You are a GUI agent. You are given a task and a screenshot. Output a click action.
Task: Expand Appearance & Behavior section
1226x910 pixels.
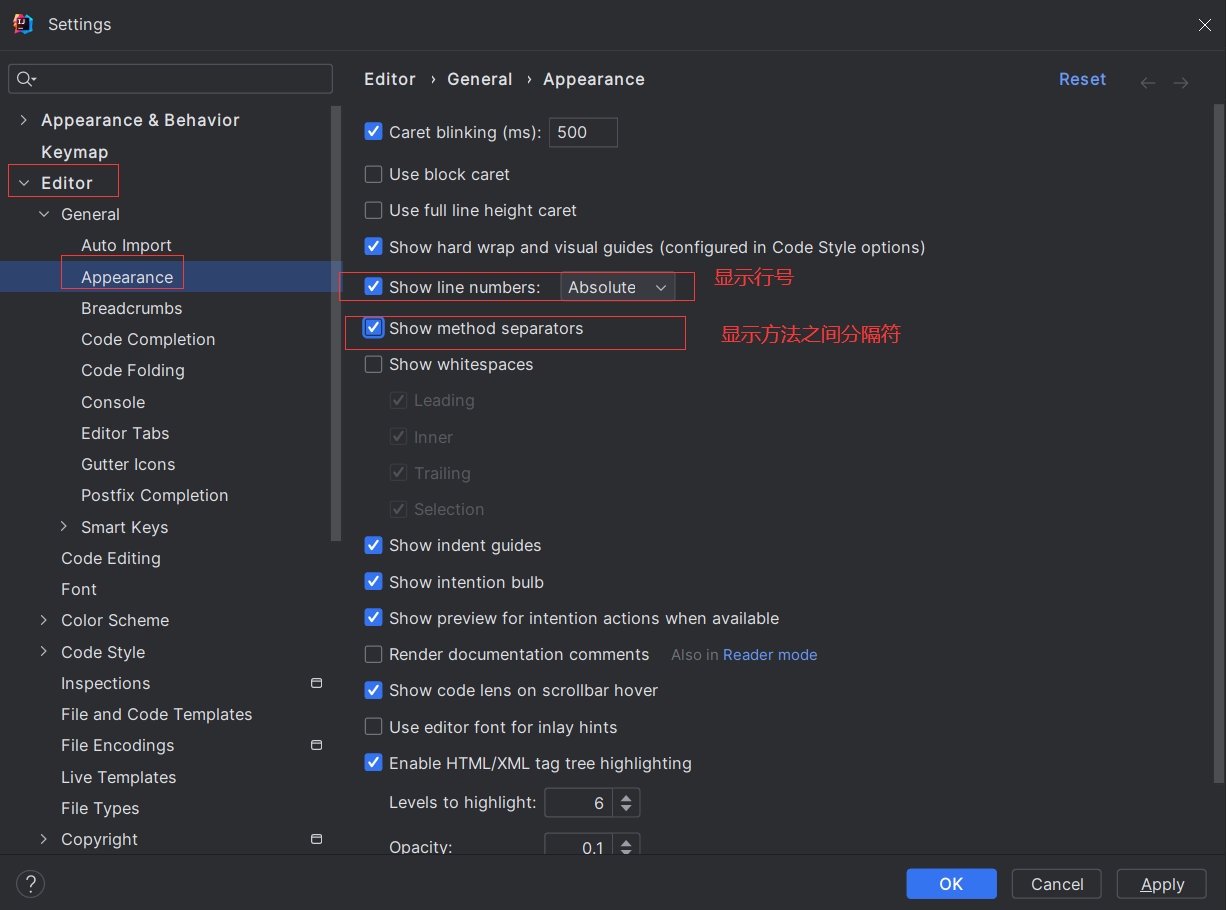(x=24, y=120)
